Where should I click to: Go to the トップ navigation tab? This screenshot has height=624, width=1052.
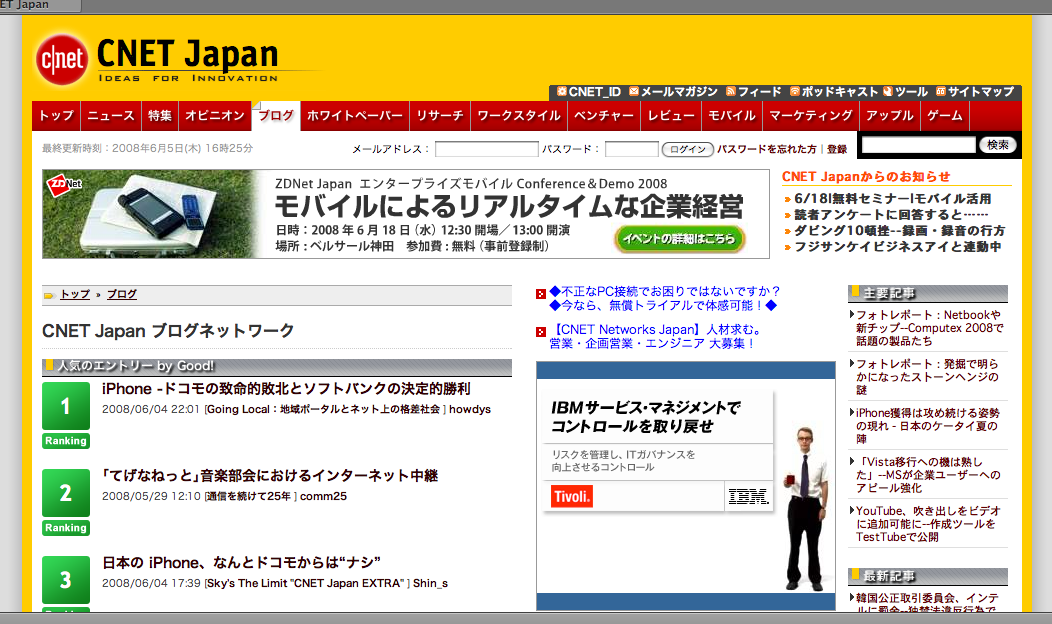56,115
